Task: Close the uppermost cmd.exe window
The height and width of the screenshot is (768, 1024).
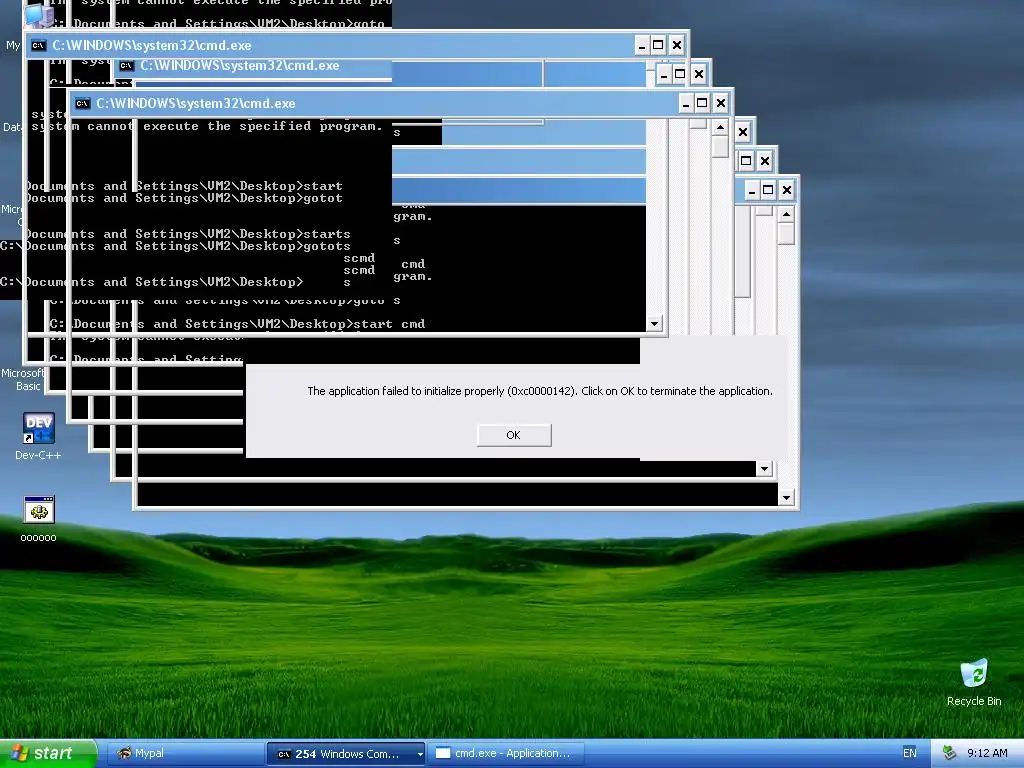Action: tap(677, 45)
